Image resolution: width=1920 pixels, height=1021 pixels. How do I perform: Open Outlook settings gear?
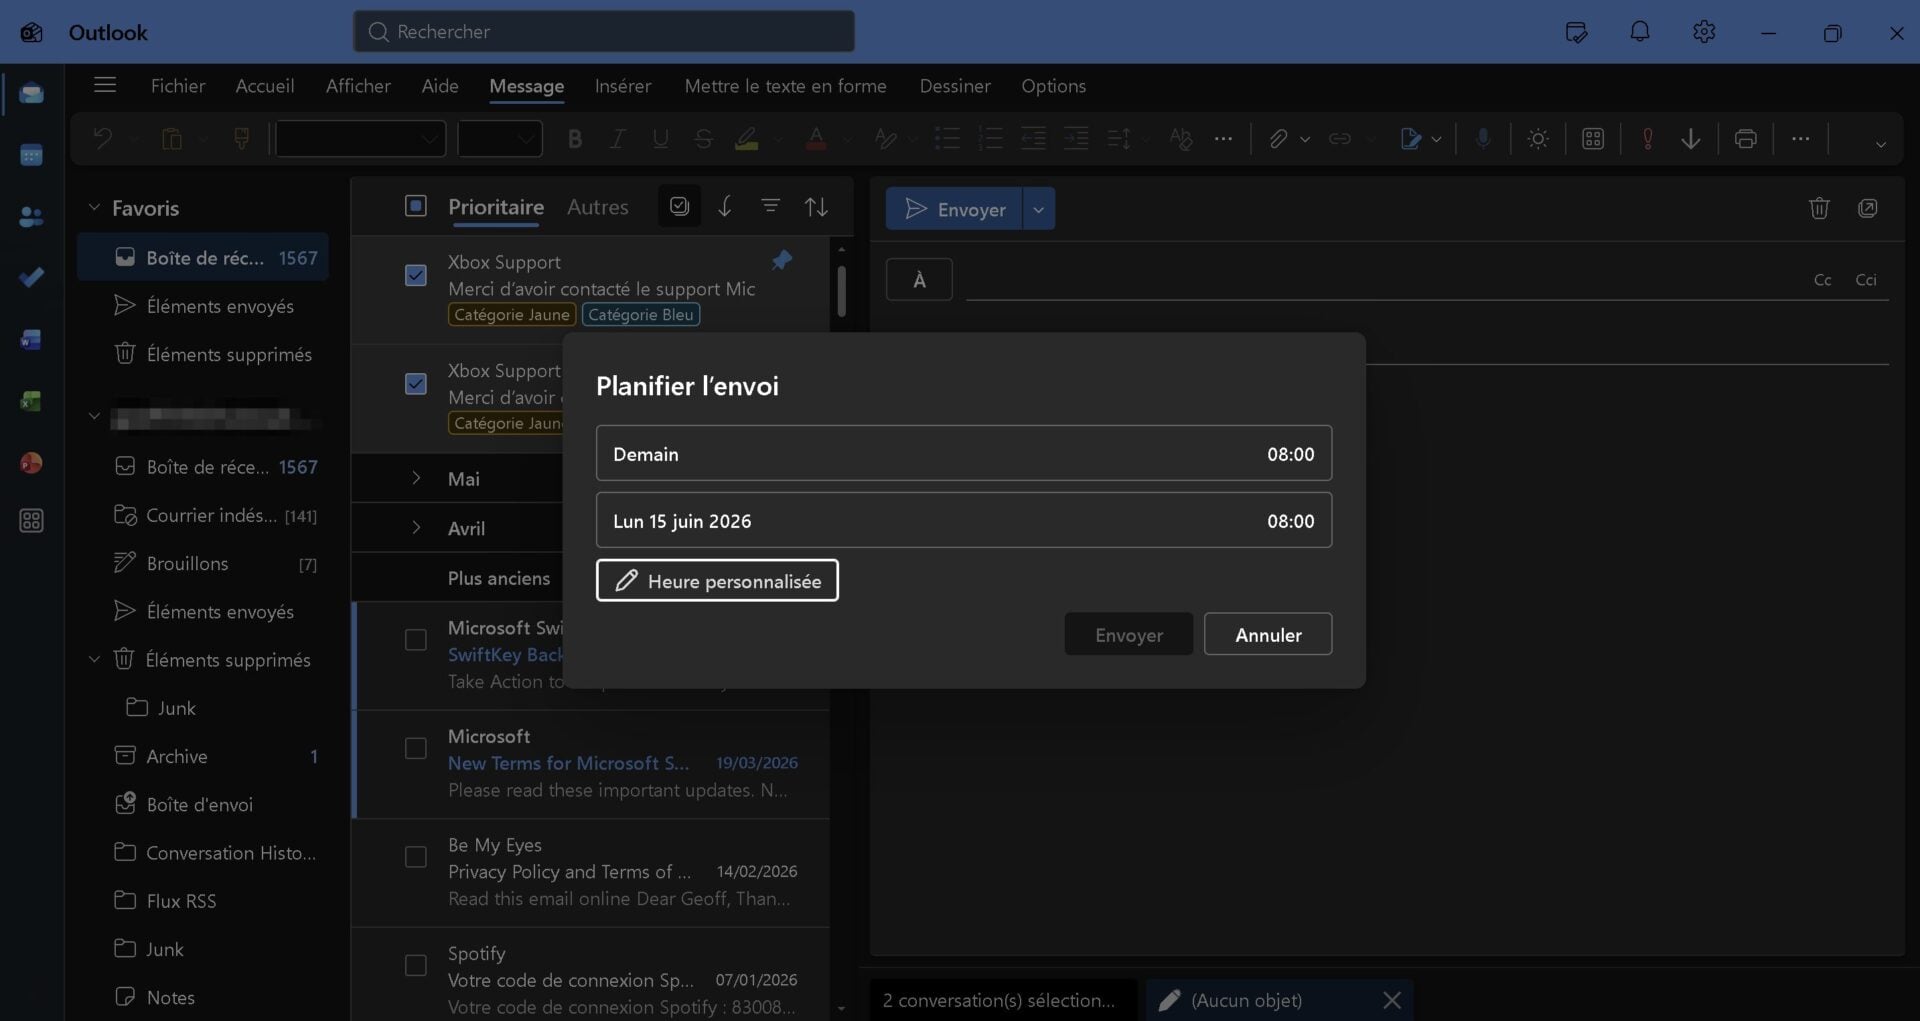pyautogui.click(x=1704, y=32)
